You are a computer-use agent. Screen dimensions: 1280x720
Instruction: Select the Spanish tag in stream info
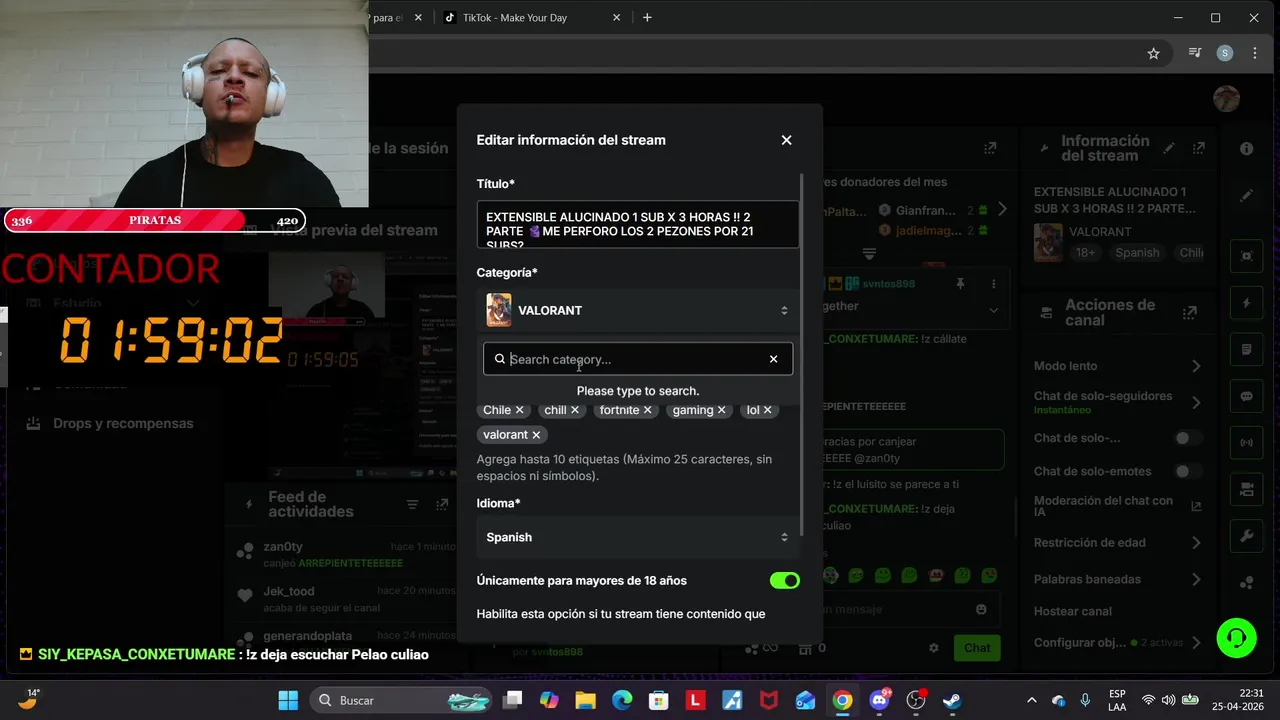1137,253
